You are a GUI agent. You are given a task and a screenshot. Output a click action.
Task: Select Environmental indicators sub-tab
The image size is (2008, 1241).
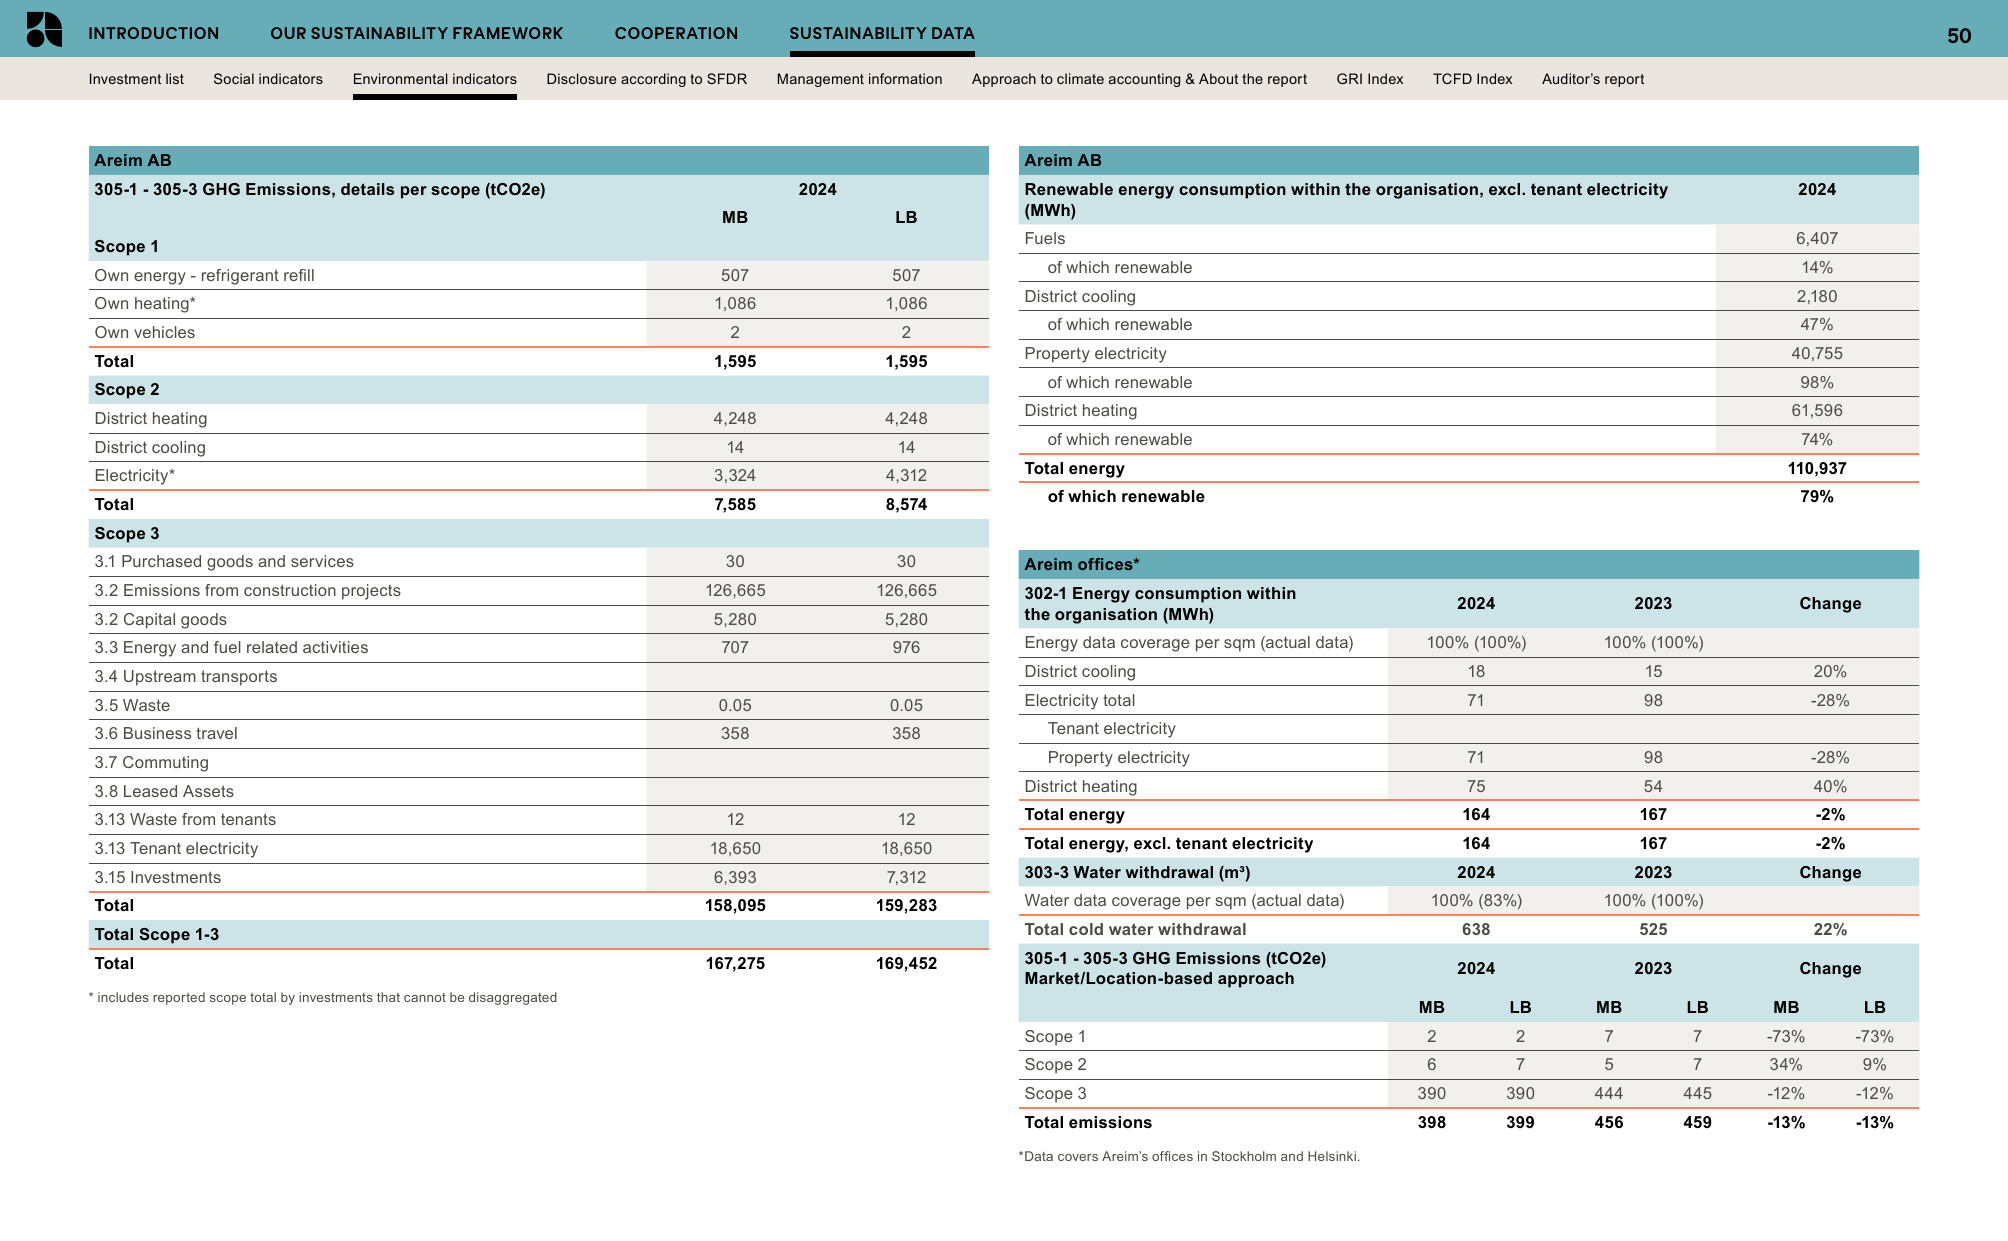click(x=434, y=79)
